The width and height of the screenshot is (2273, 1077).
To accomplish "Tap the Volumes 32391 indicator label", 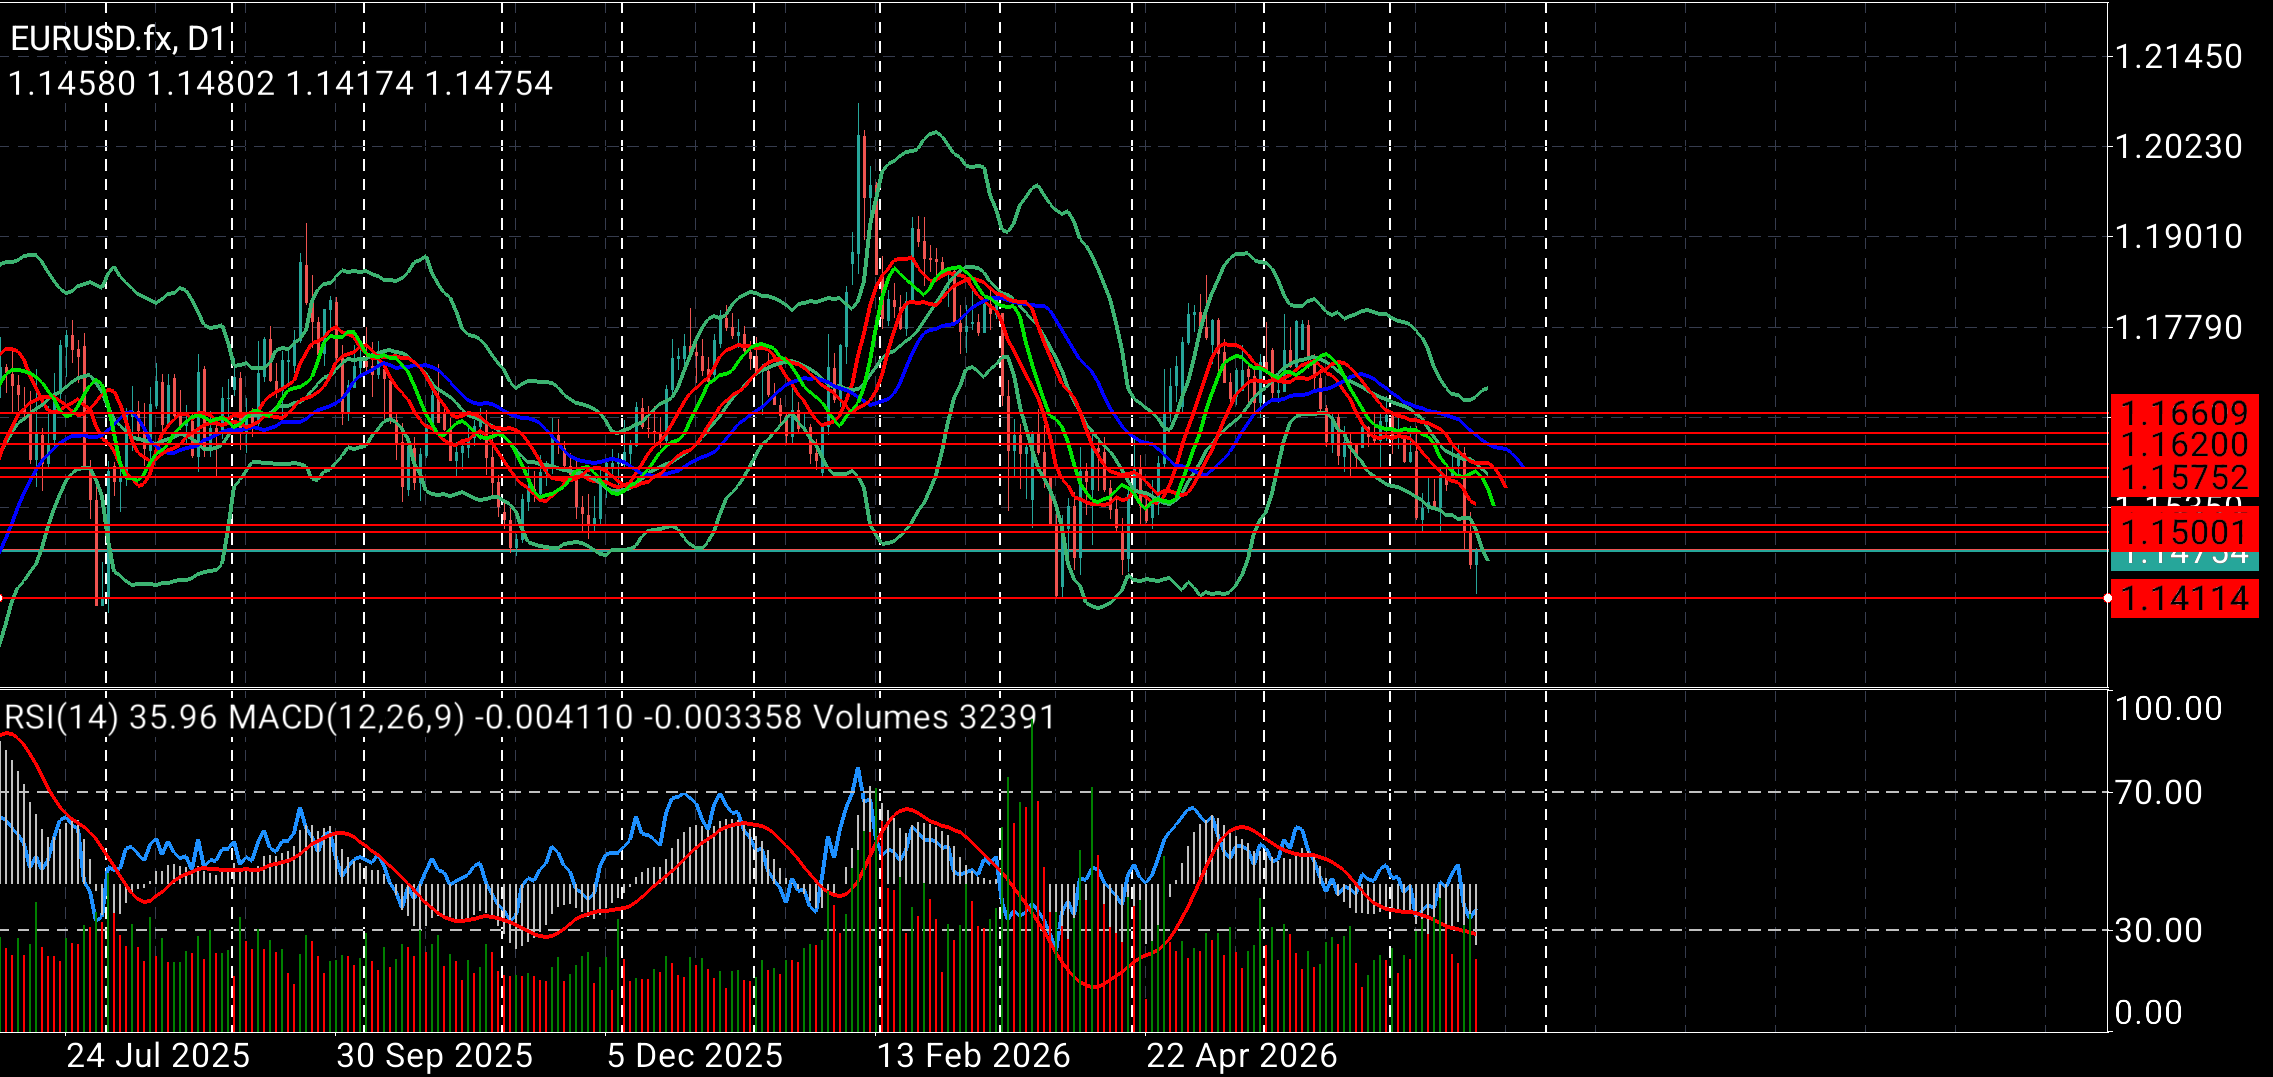I will (x=935, y=717).
